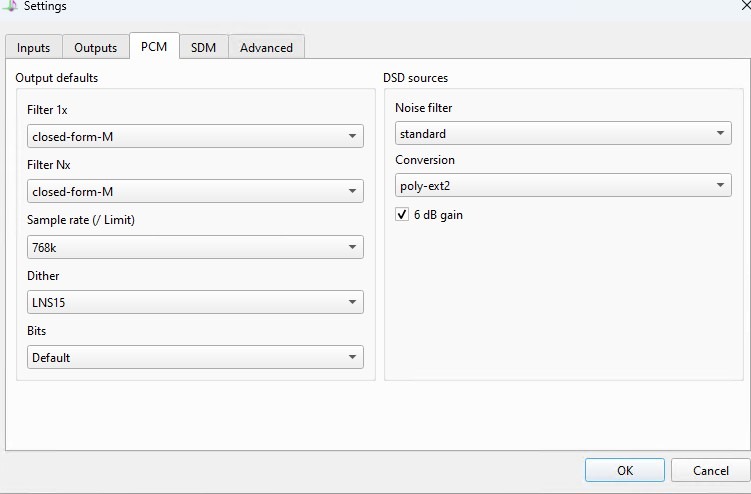Image resolution: width=751 pixels, height=494 pixels.
Task: Open the Filter Nx dropdown
Action: point(195,191)
